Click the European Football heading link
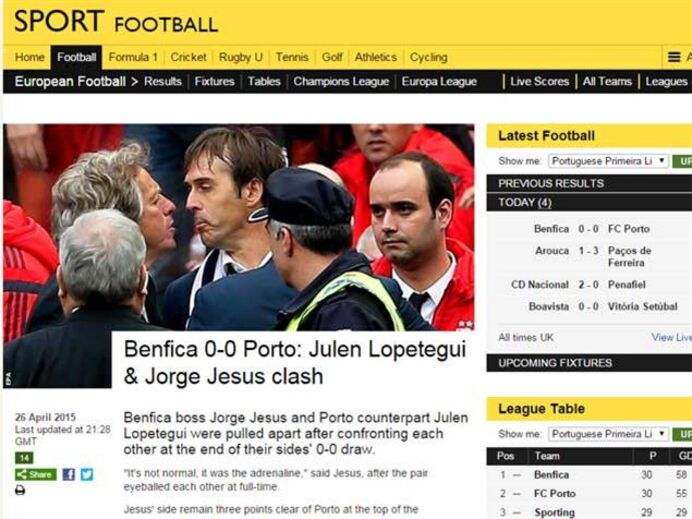 (70, 82)
